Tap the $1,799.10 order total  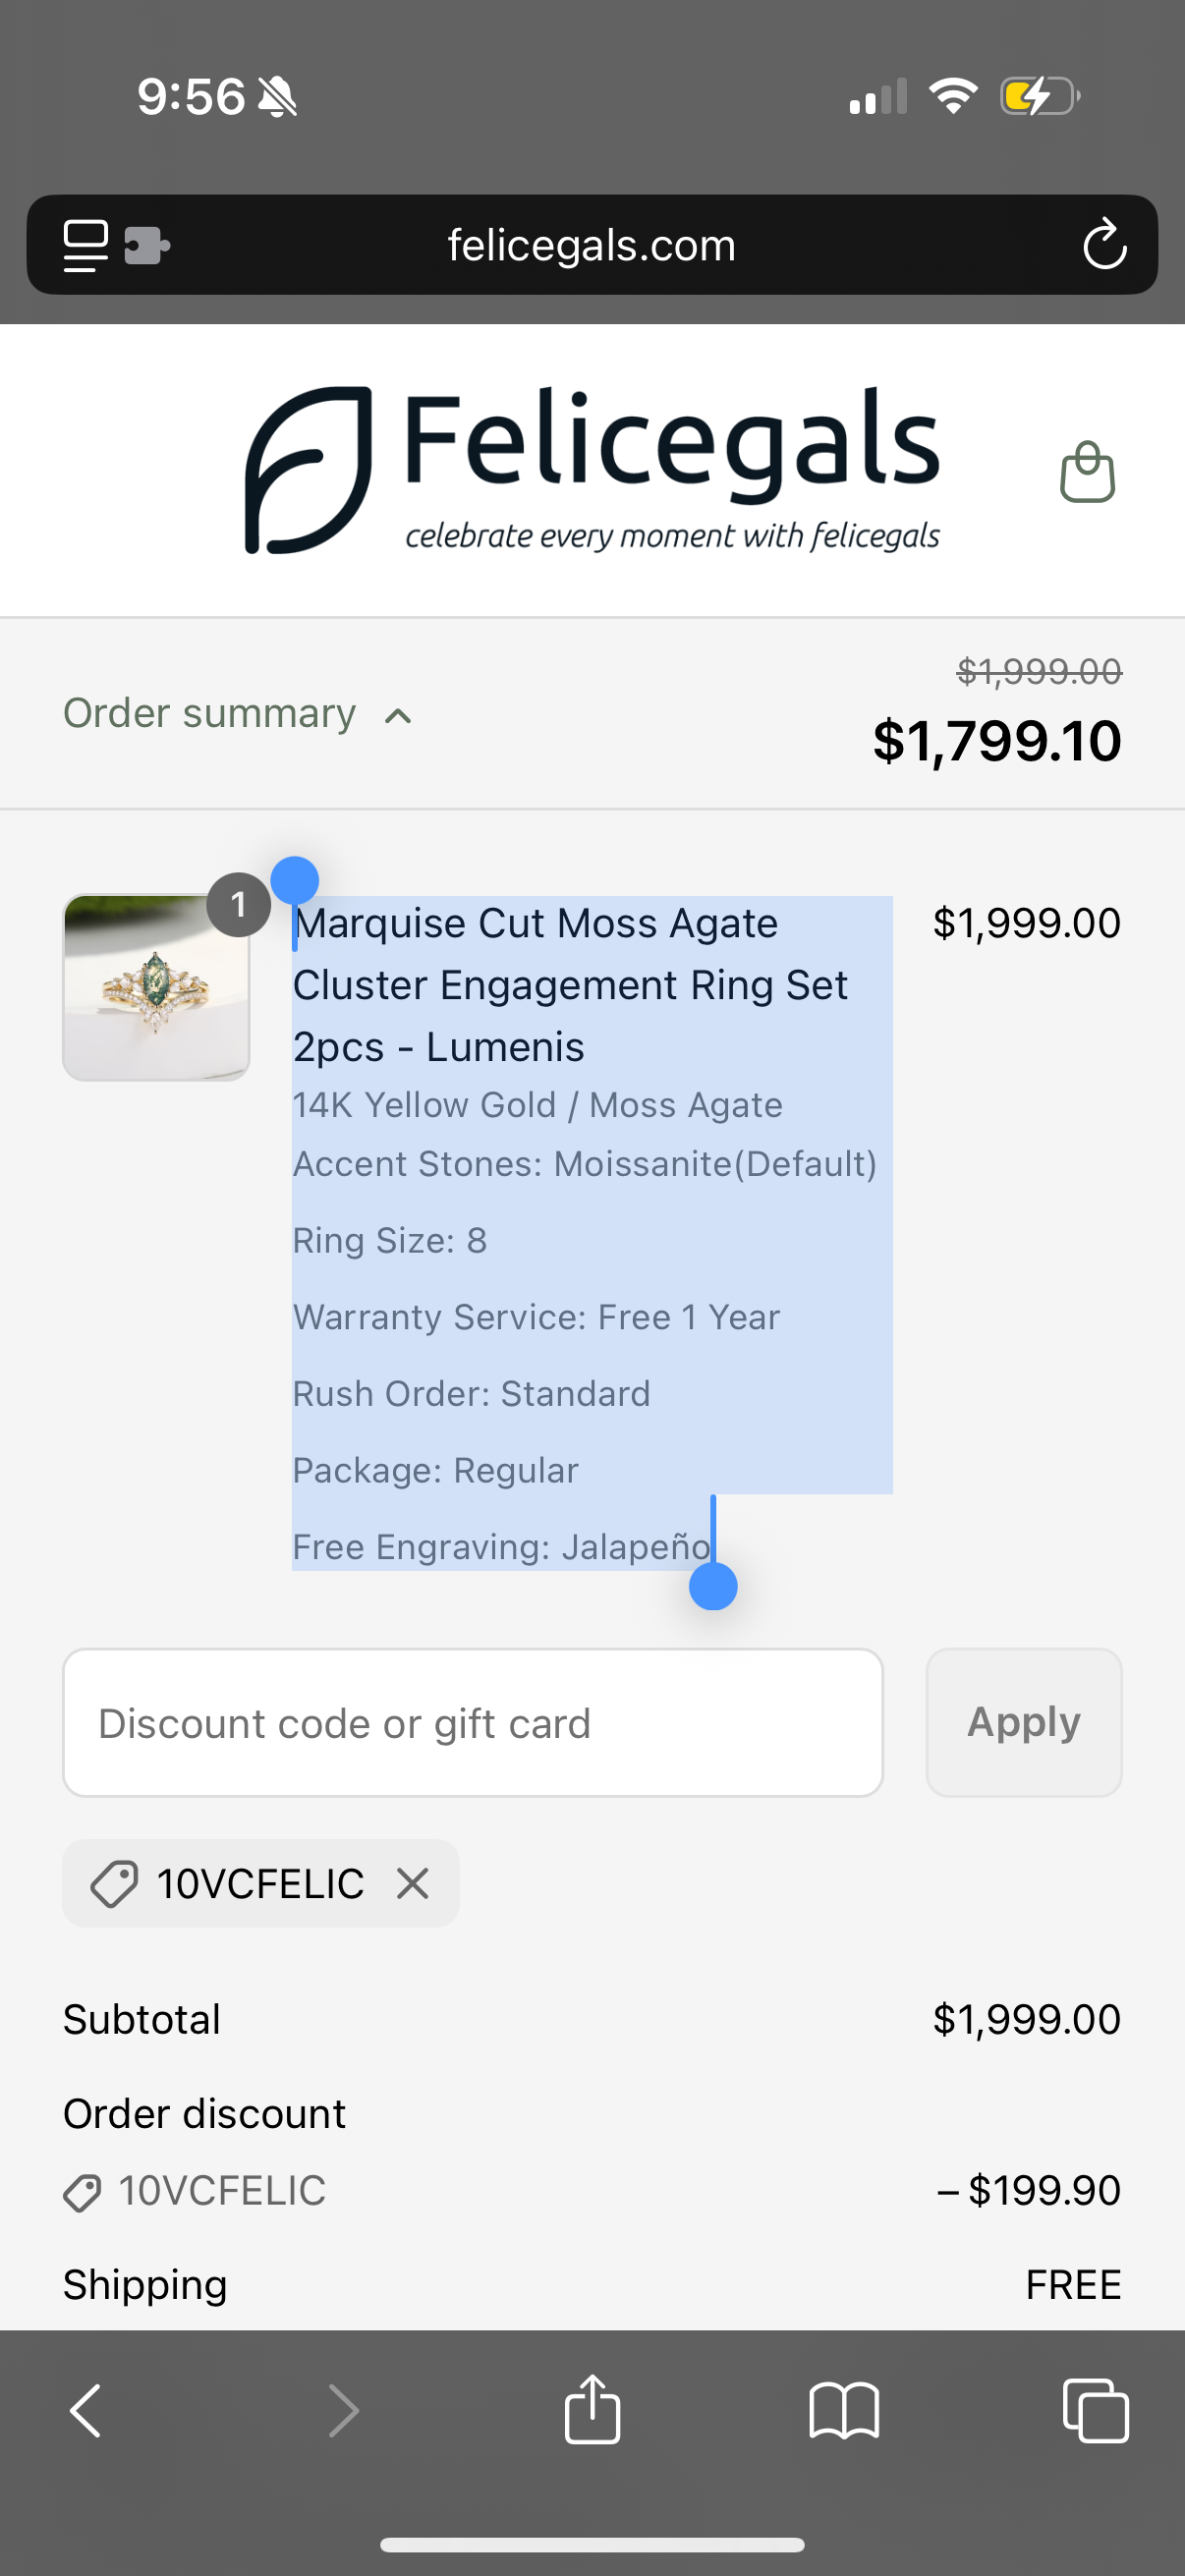996,741
